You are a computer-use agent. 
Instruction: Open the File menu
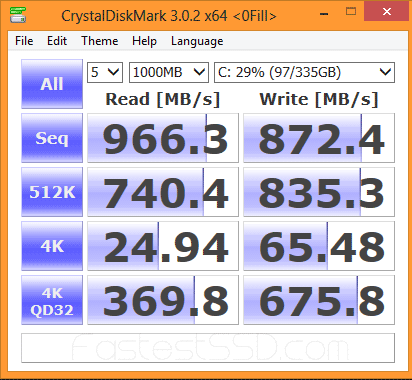24,41
